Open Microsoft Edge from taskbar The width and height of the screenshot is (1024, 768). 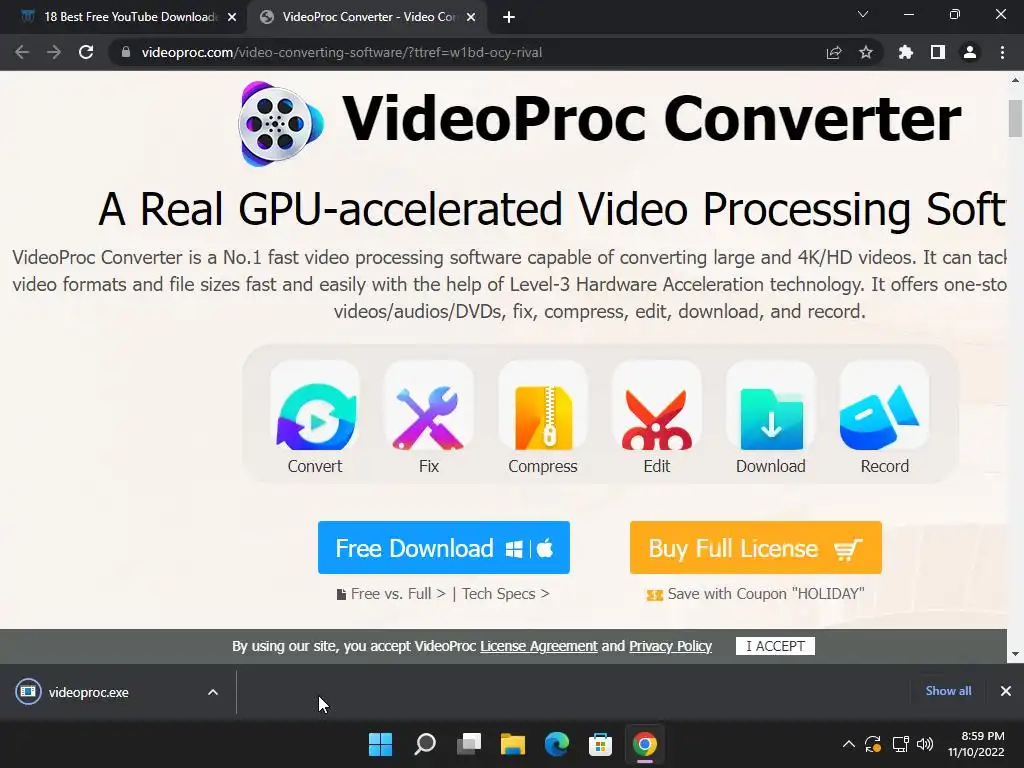coord(556,744)
